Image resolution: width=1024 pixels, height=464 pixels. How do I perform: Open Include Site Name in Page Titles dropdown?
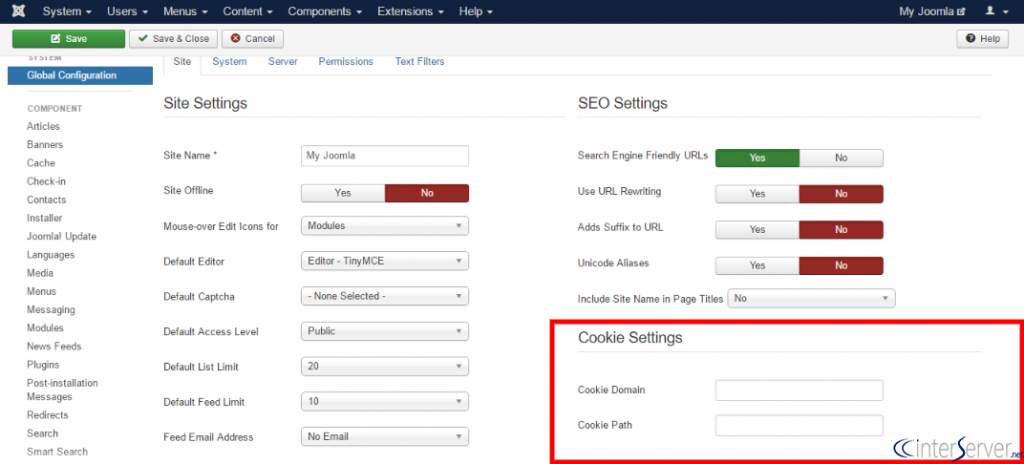811,298
